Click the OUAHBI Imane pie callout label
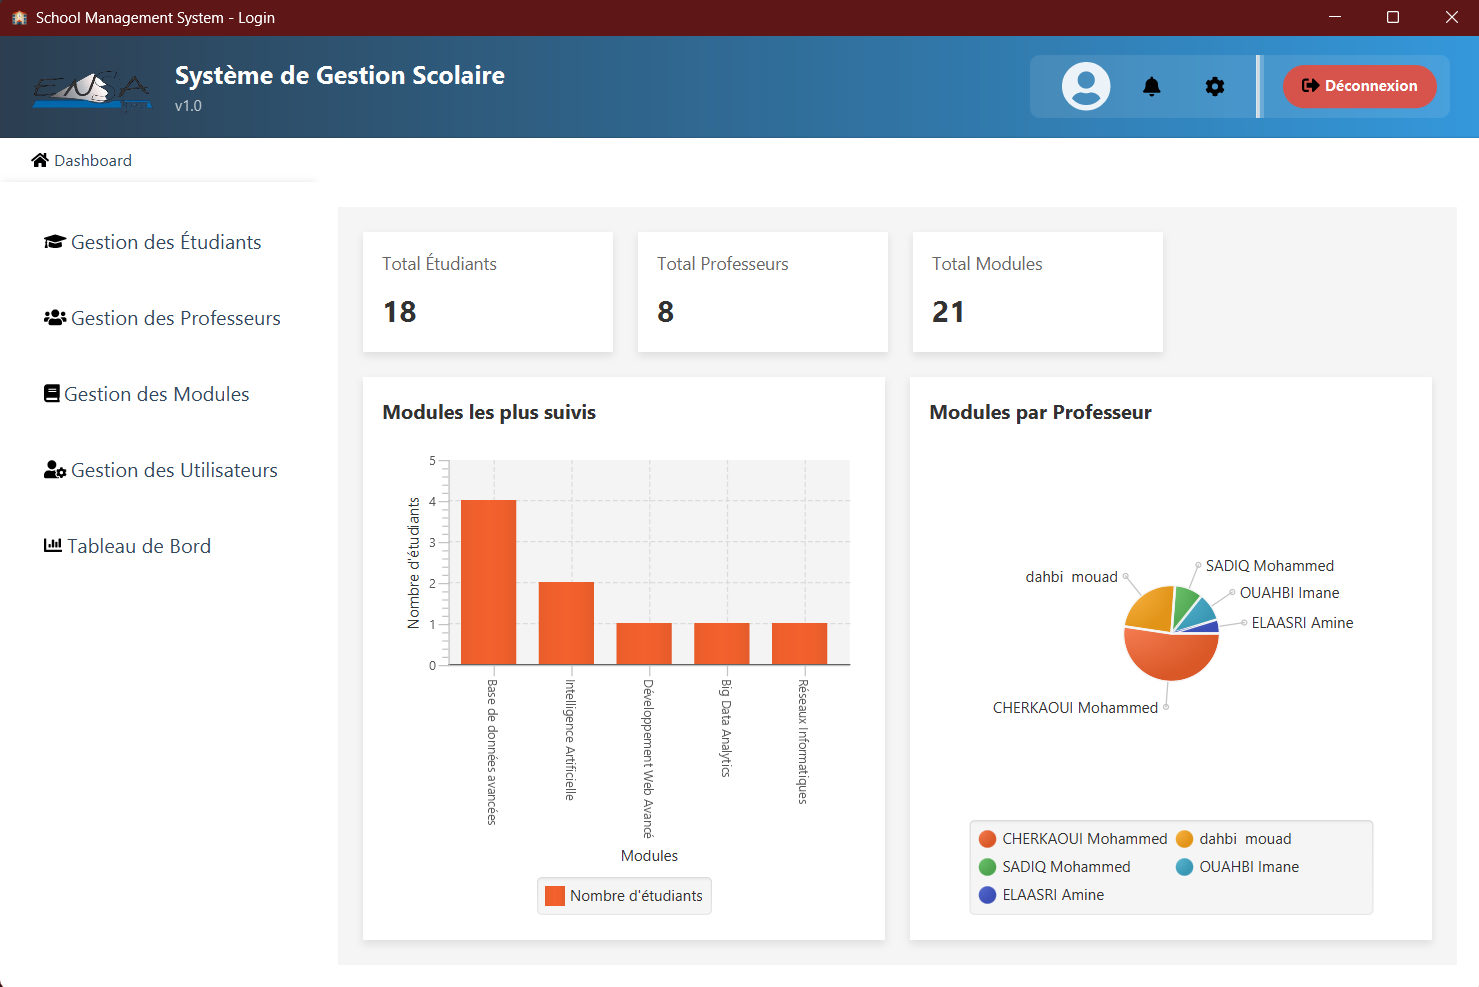The height and width of the screenshot is (987, 1479). [x=1290, y=593]
